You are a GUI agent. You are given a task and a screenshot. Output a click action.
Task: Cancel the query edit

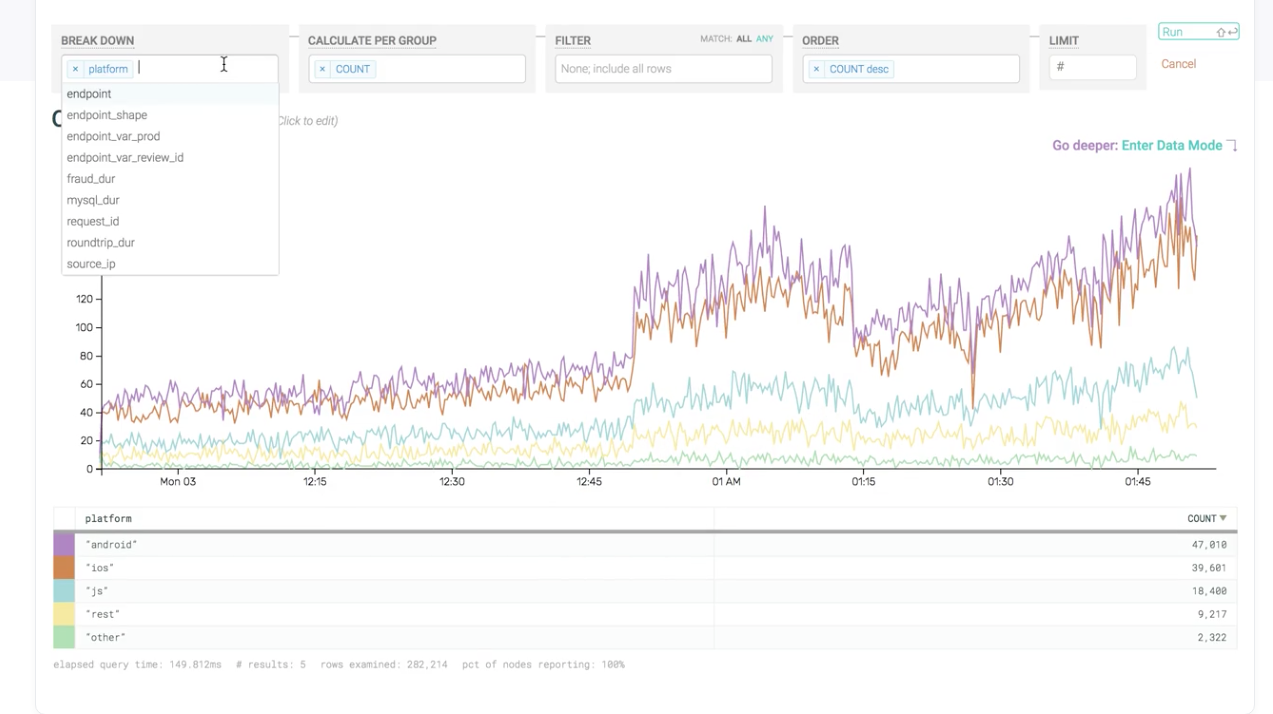click(1178, 64)
